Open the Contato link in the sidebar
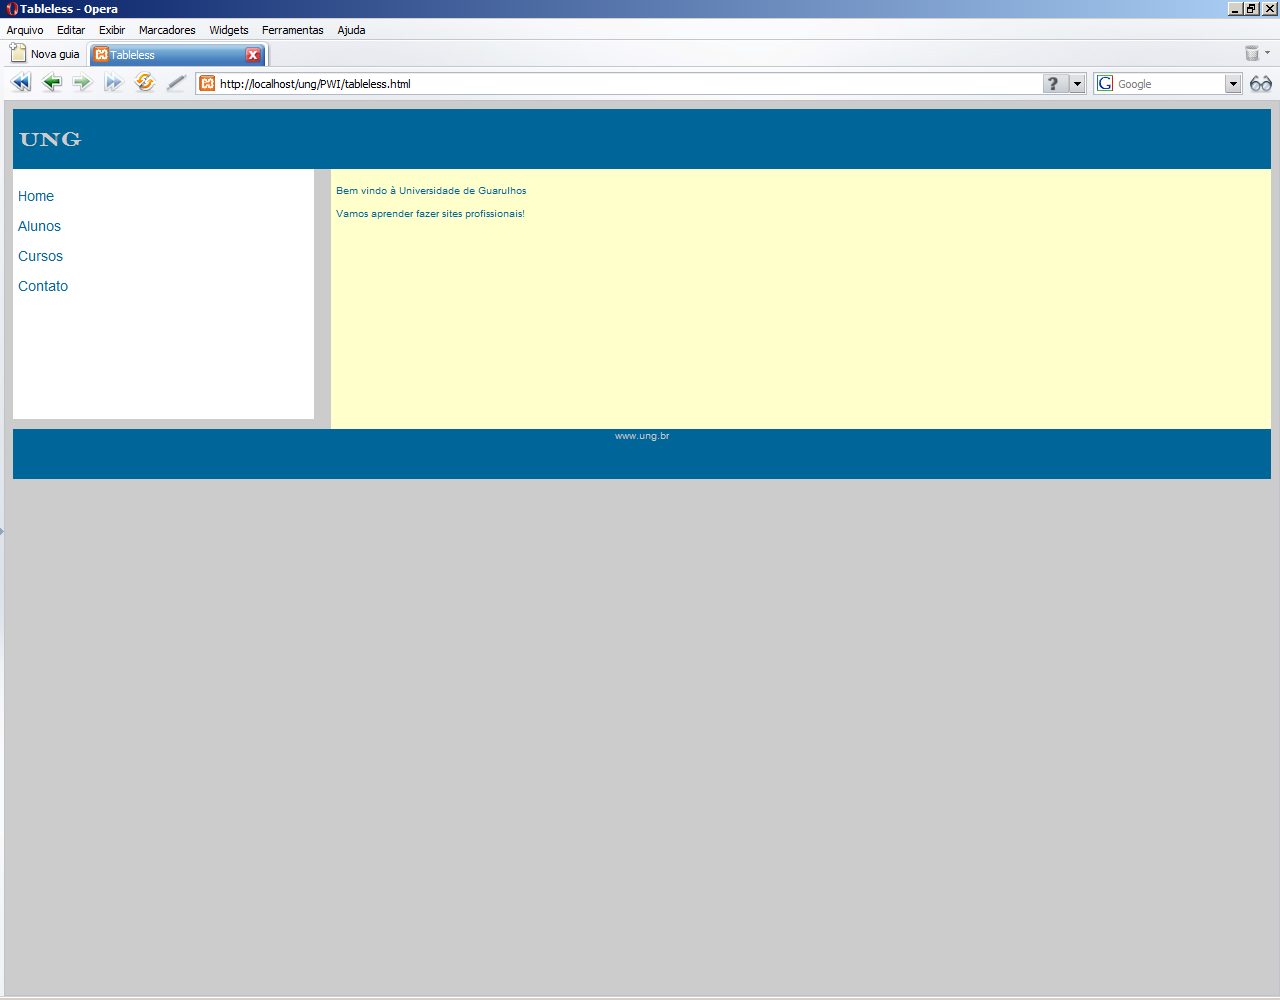Viewport: 1280px width, 1000px height. tap(43, 286)
